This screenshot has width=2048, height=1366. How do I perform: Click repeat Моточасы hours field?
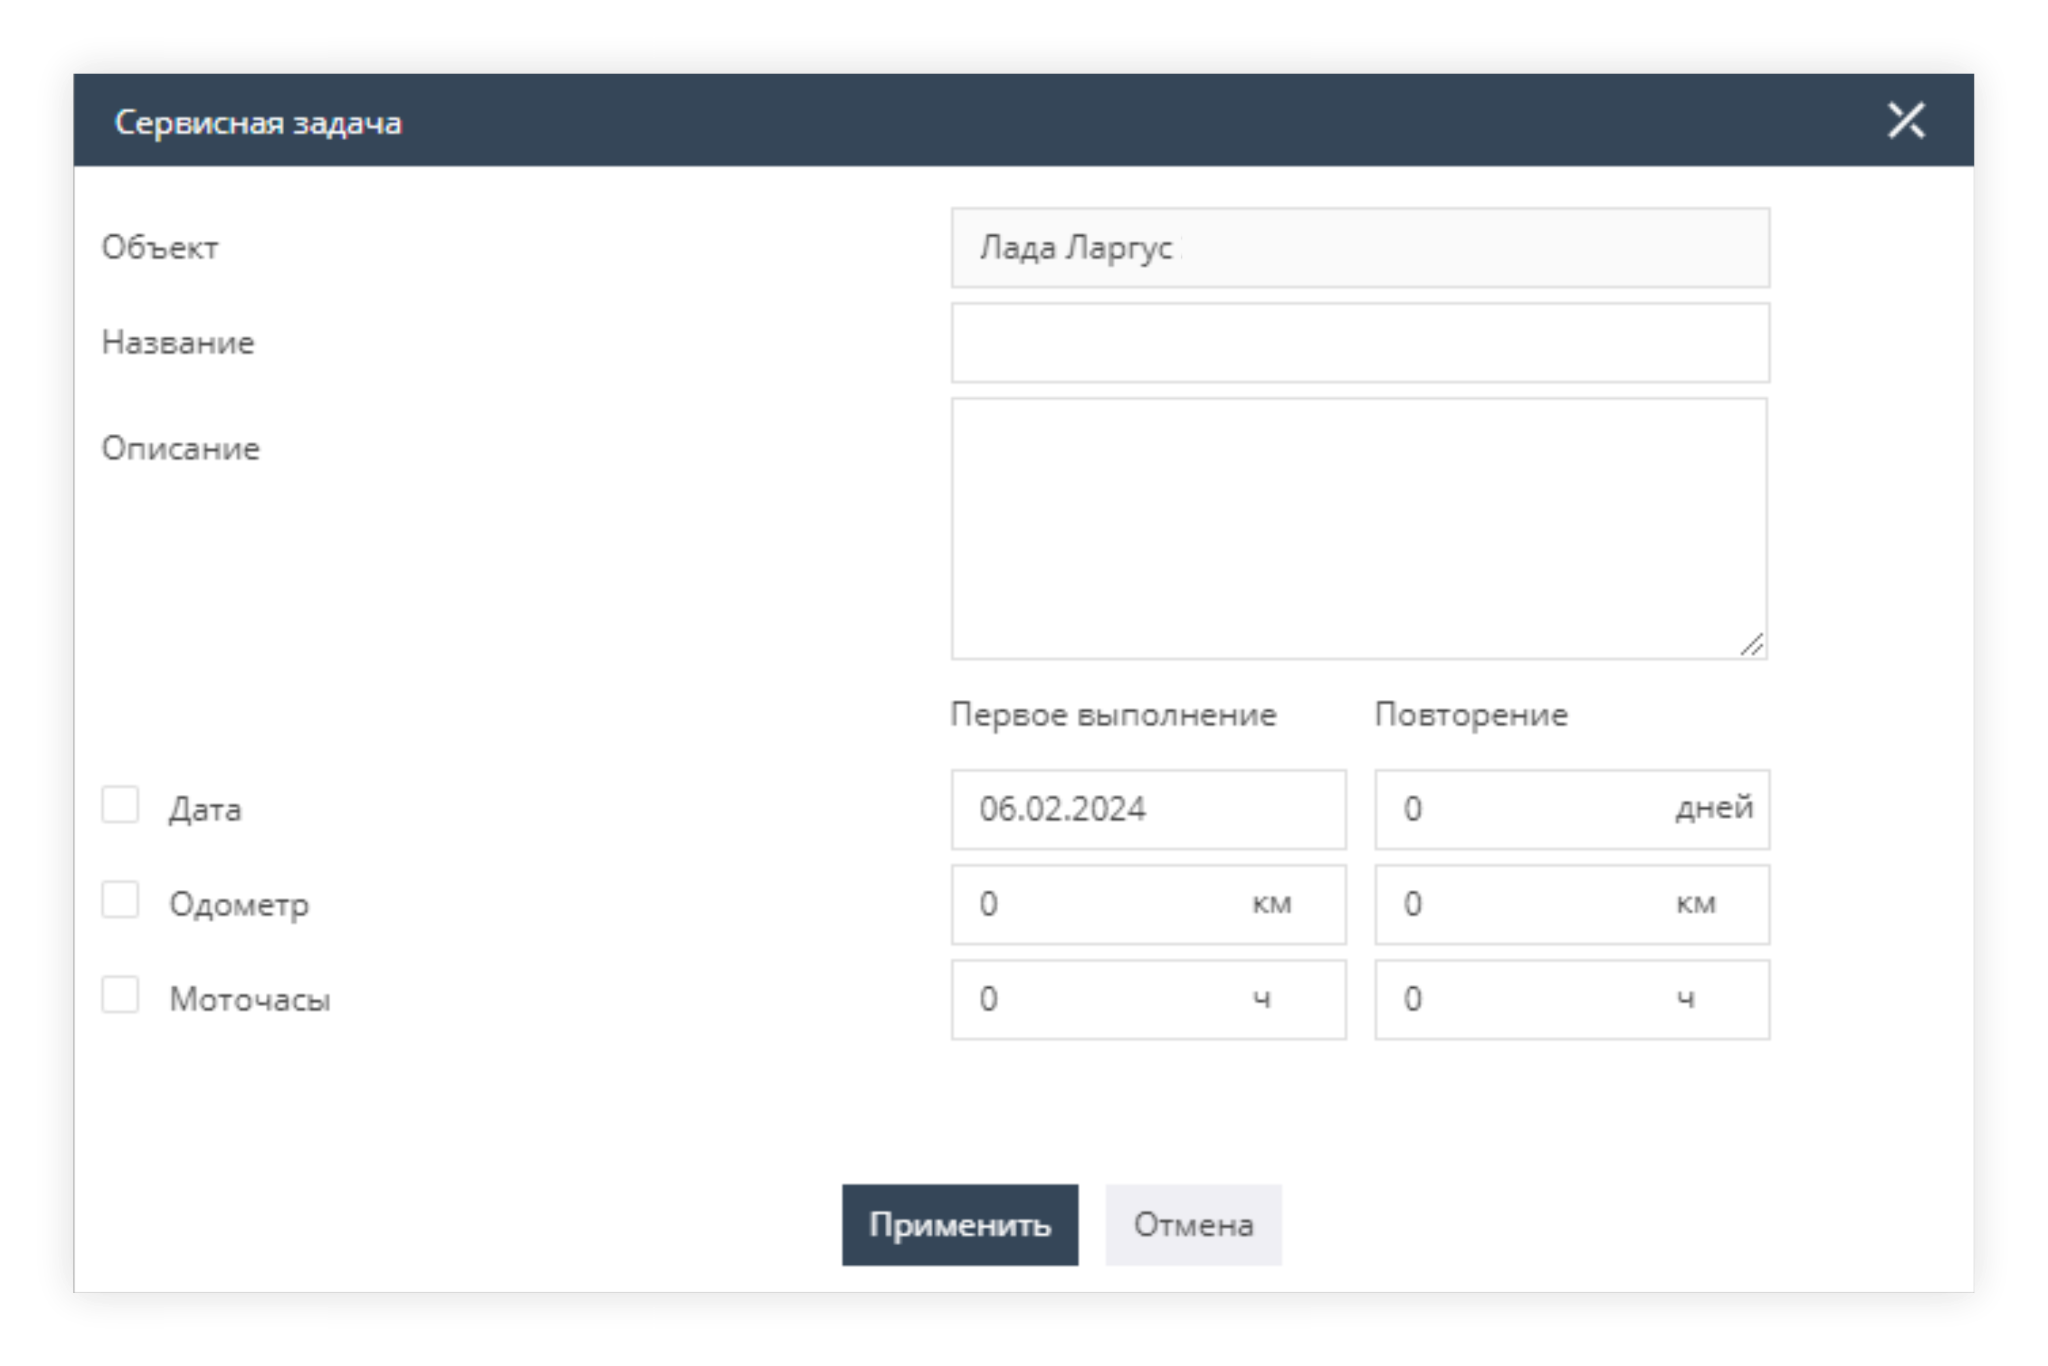(1572, 999)
